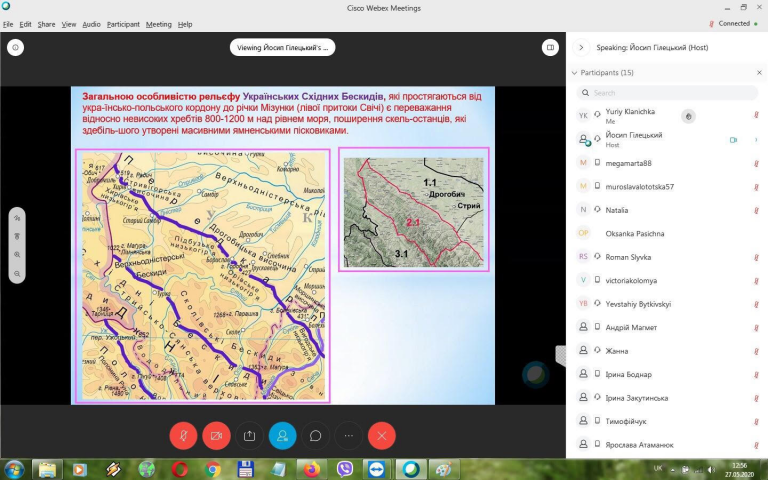Collapse the Participants (15) section
Image resolution: width=768 pixels, height=480 pixels.
[574, 72]
